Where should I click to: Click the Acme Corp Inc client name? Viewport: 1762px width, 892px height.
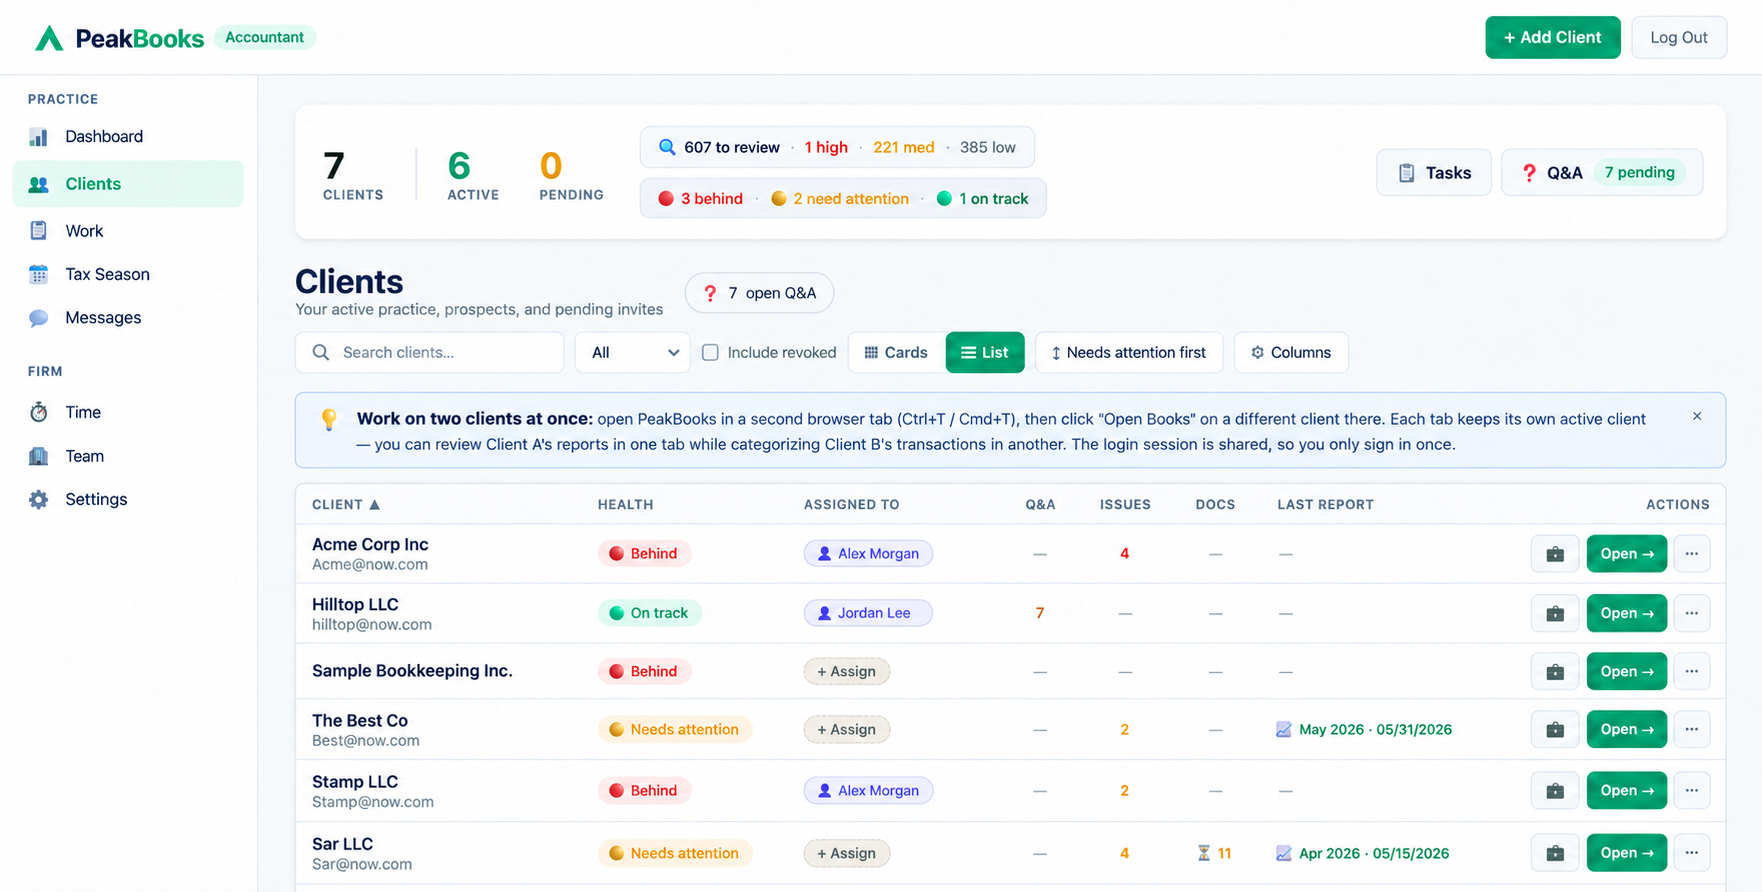coord(370,544)
